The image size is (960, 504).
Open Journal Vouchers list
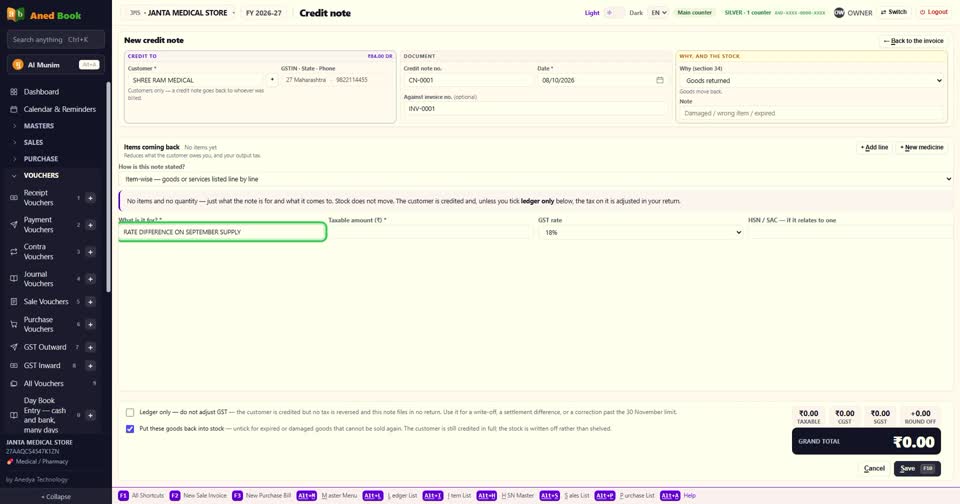[39, 279]
